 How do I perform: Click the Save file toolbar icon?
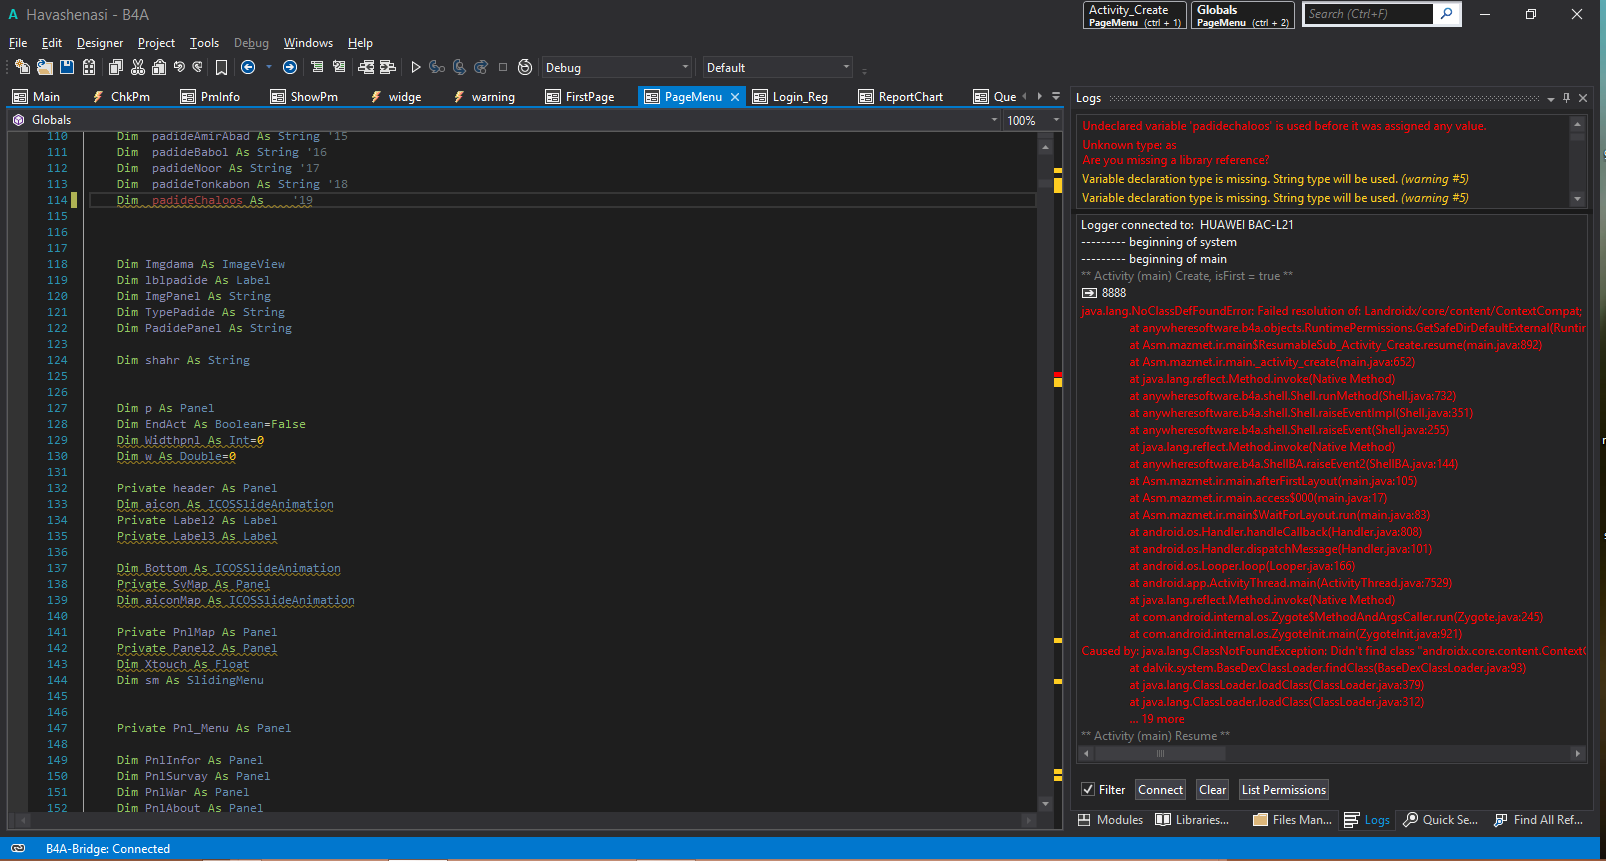click(x=67, y=67)
